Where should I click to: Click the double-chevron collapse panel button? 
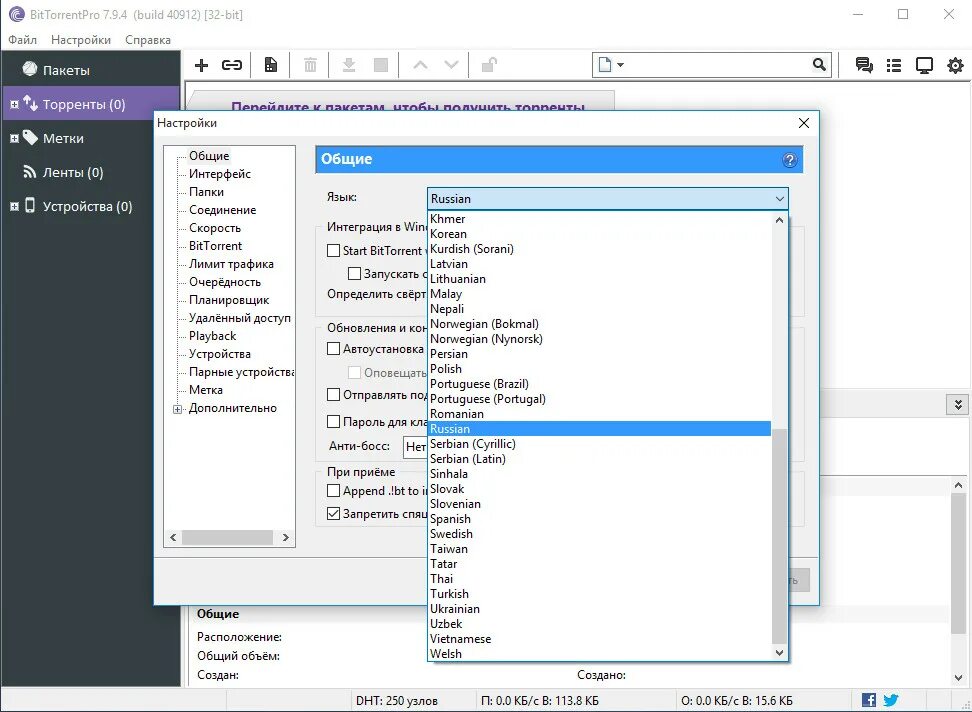click(x=958, y=405)
